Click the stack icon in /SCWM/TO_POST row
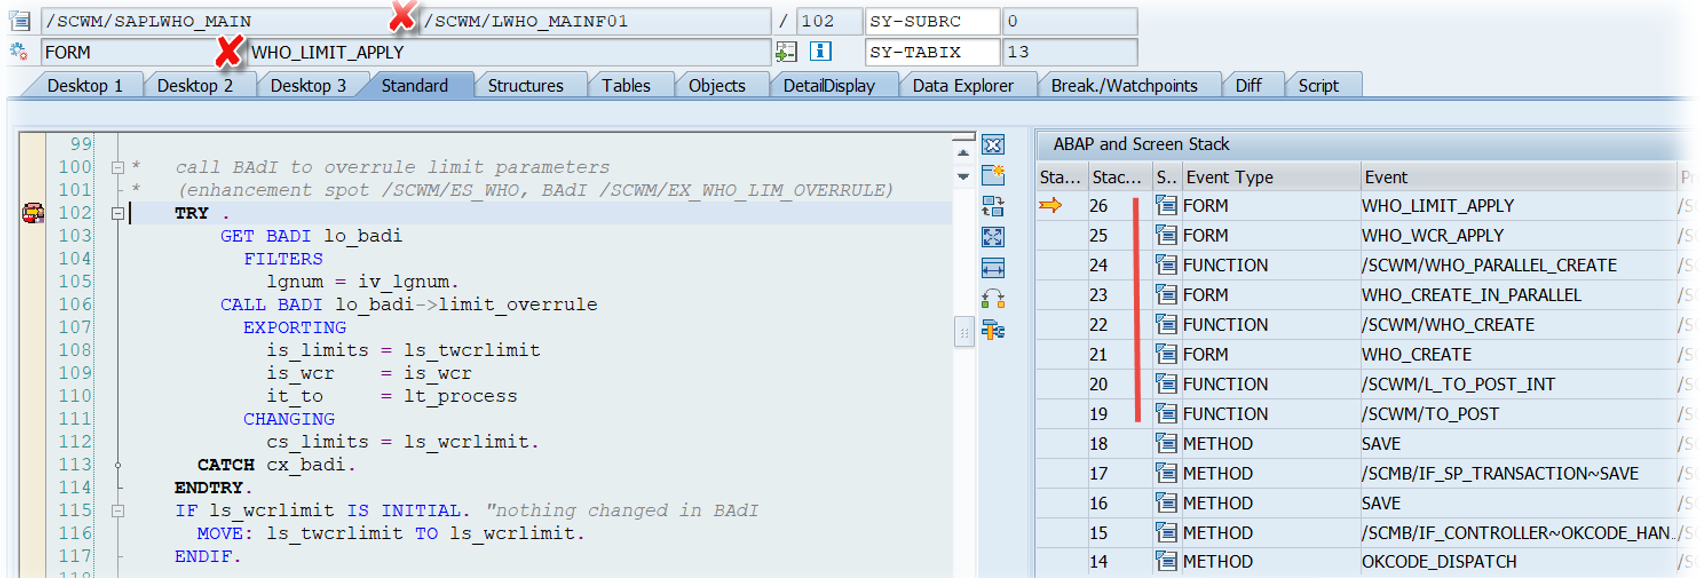The image size is (1701, 578). 1165,413
